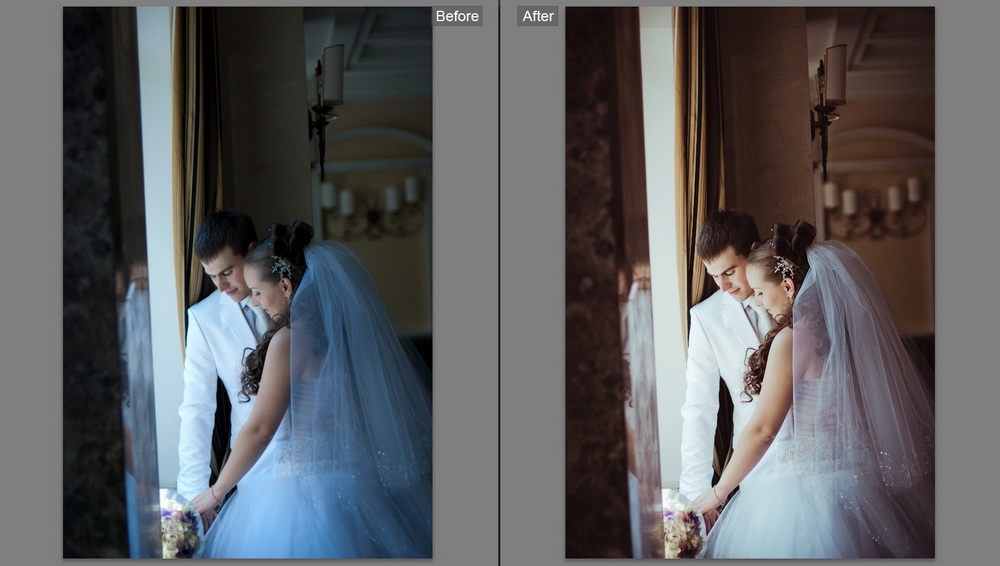
Task: Select the Before photo preview
Action: (247, 283)
